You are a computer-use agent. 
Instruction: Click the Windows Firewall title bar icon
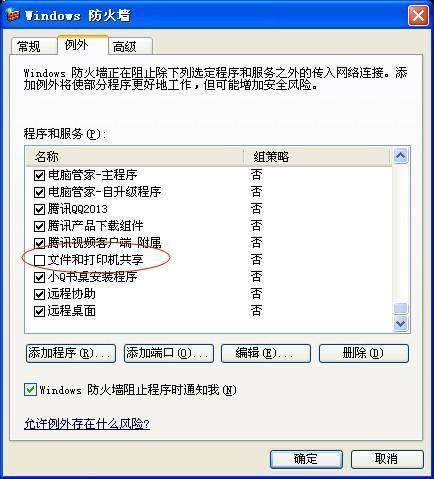pos(13,15)
